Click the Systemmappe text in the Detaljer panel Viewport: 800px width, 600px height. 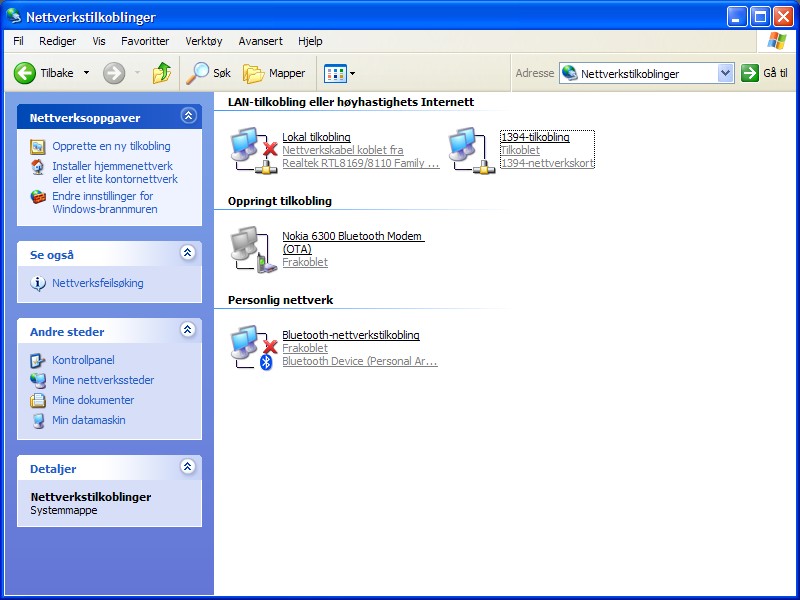pos(64,510)
